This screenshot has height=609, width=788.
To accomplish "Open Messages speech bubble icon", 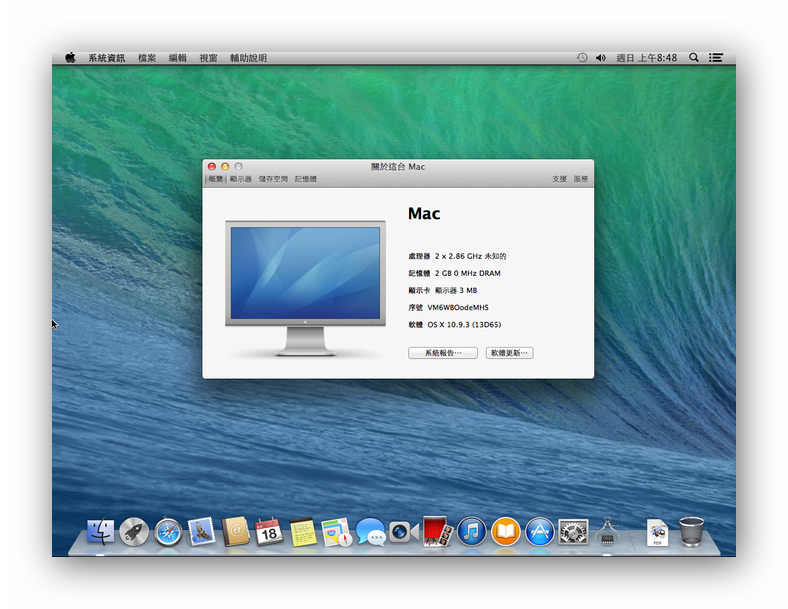I will 370,532.
